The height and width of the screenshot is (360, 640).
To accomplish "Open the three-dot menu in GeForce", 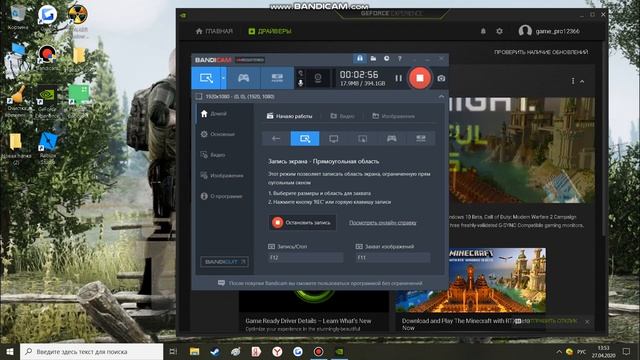I will [573, 81].
